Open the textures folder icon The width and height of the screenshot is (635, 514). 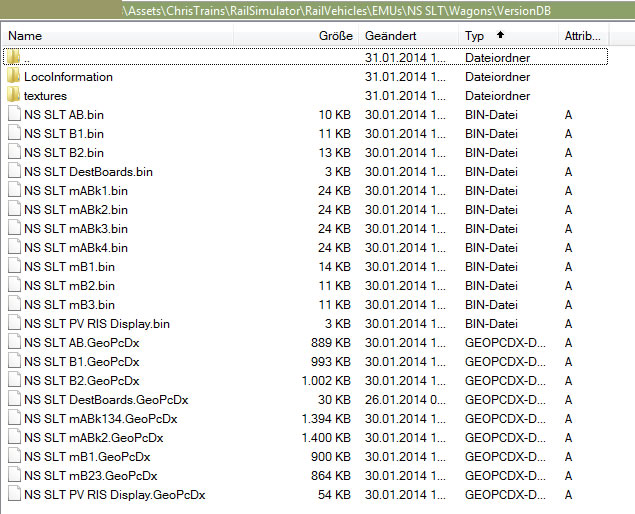[x=13, y=95]
